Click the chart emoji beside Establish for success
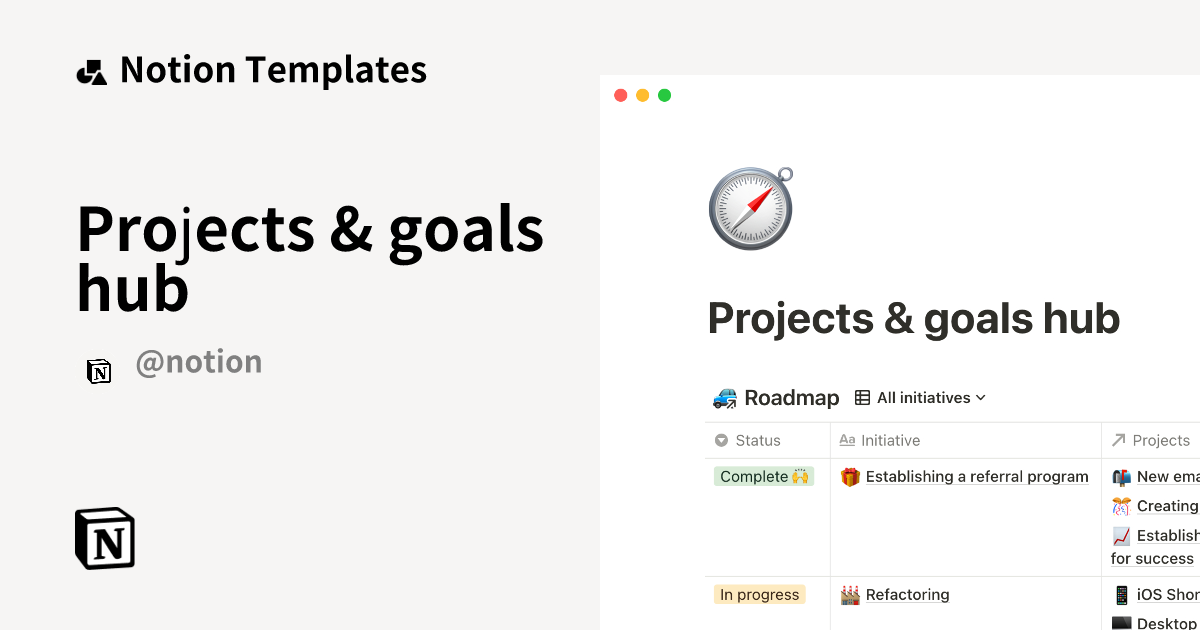 click(x=1122, y=535)
